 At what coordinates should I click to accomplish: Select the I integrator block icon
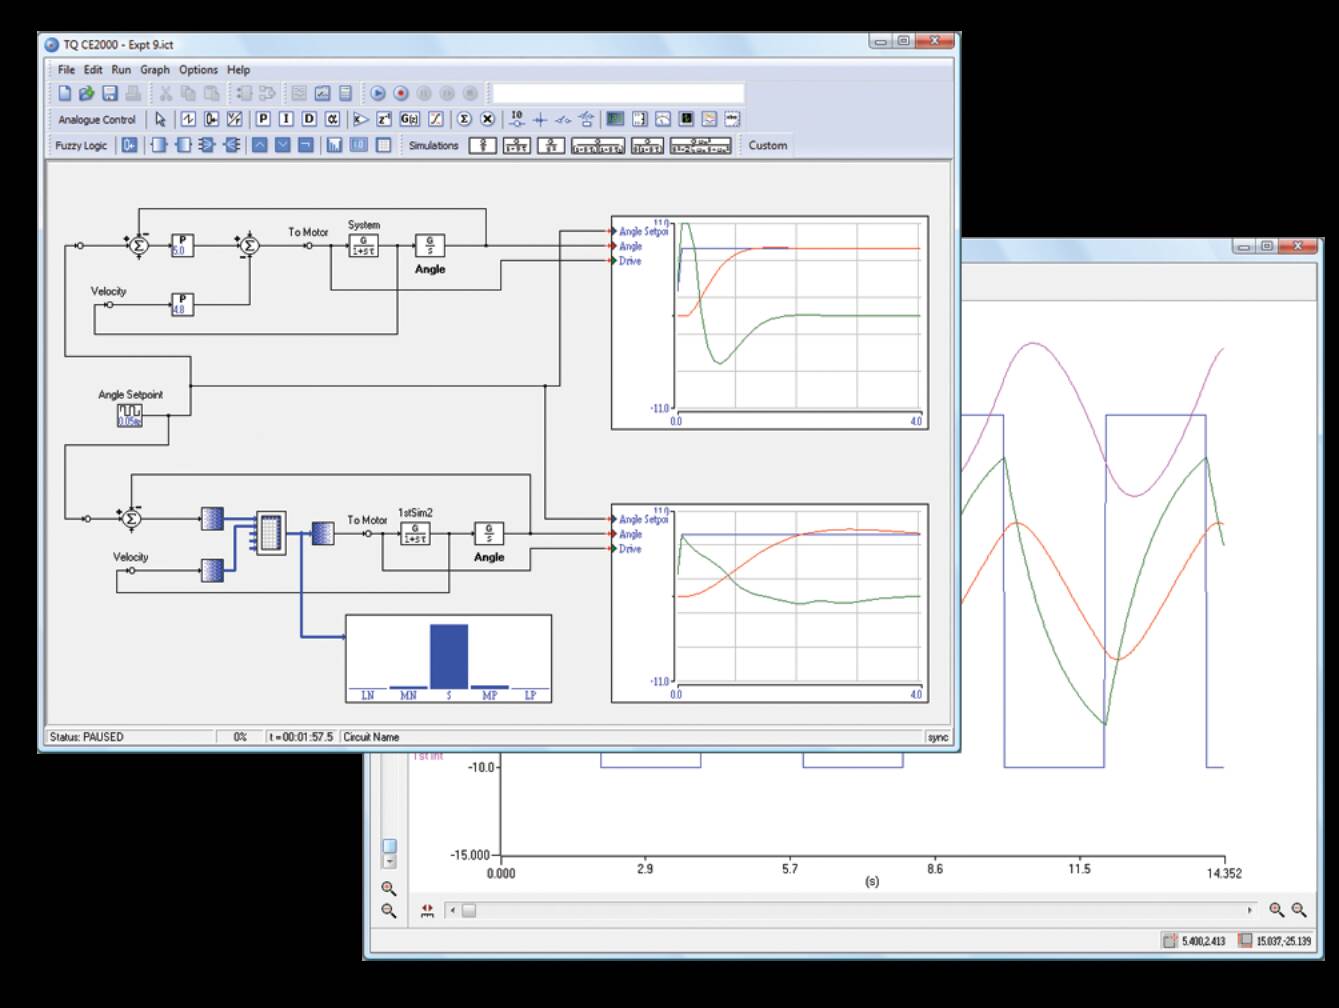tap(285, 118)
